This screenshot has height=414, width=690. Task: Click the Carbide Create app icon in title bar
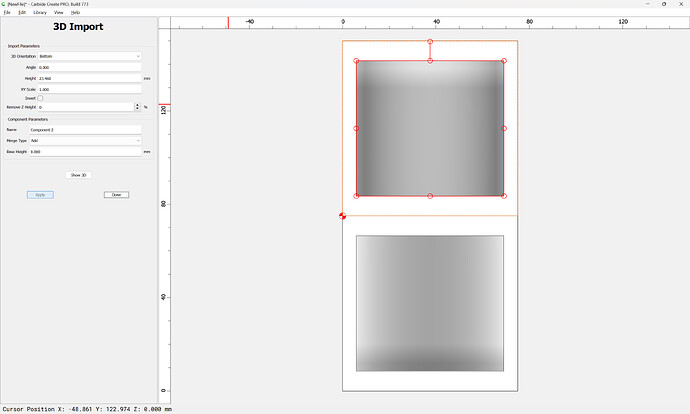(4, 4)
